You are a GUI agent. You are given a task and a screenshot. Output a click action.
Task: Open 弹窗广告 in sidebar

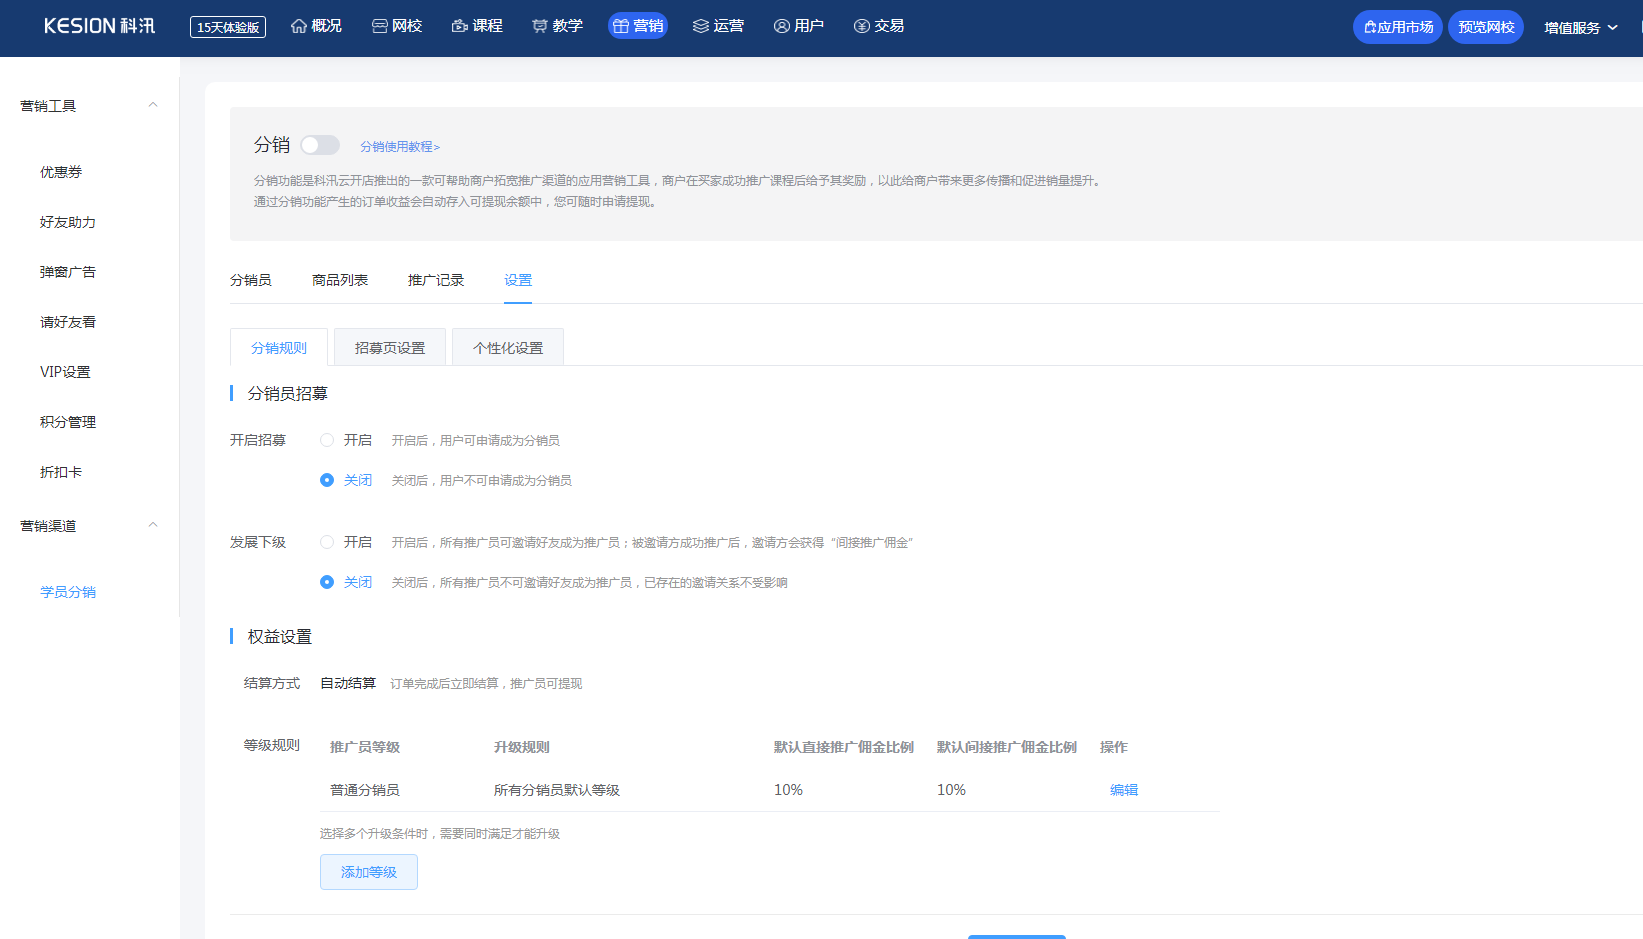68,272
